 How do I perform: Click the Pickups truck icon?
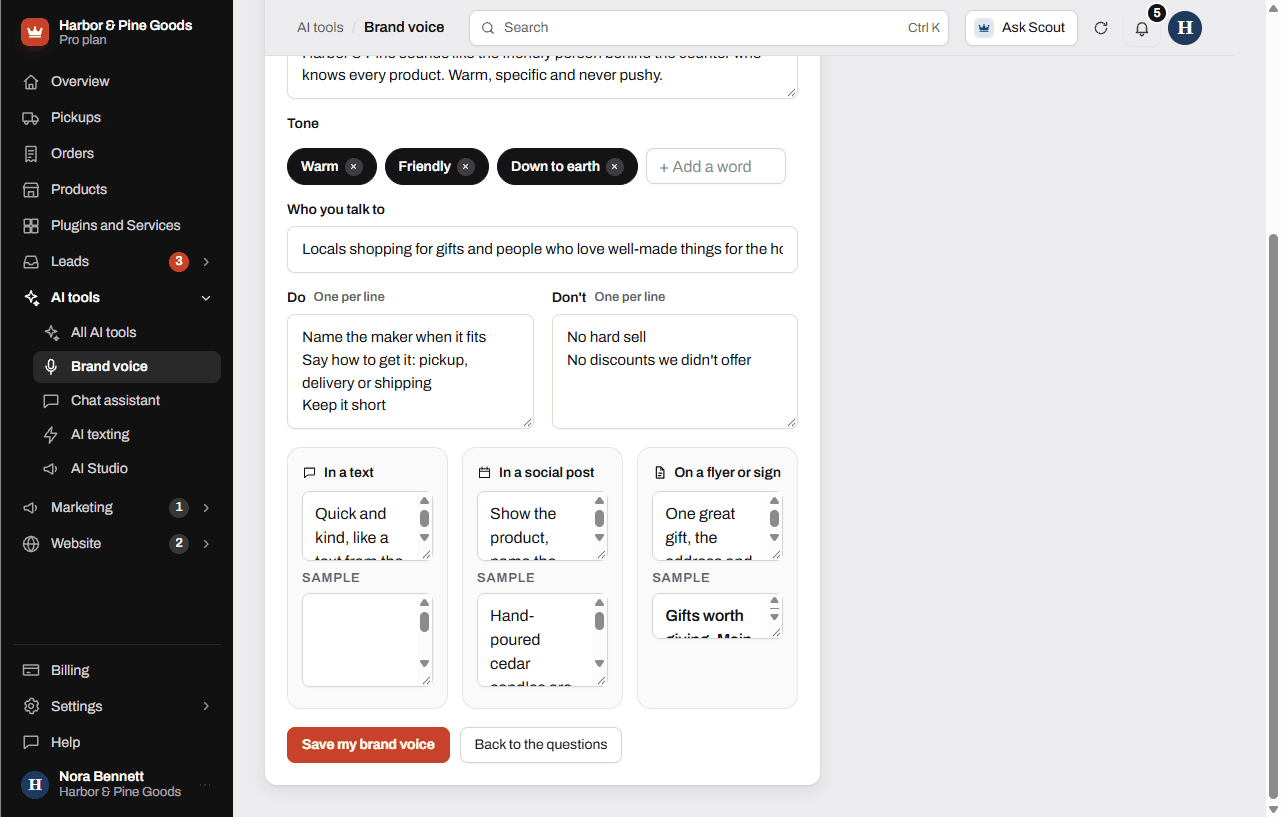pyautogui.click(x=31, y=117)
